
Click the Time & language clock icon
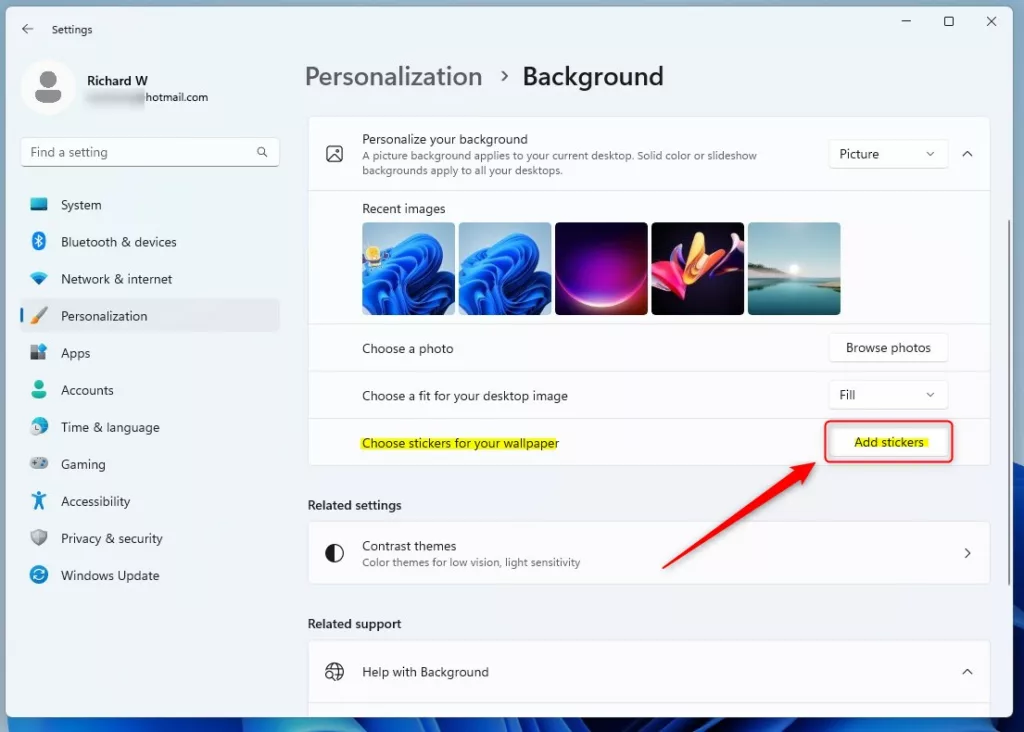[39, 427]
